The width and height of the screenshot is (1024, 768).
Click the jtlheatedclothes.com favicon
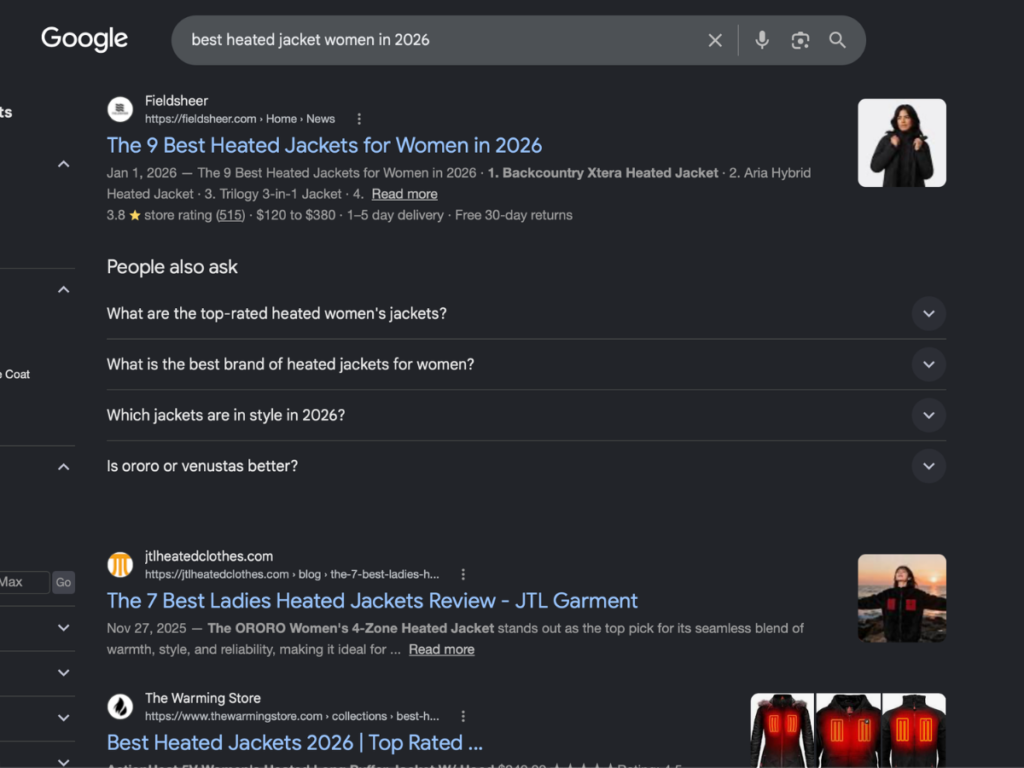[x=120, y=564]
